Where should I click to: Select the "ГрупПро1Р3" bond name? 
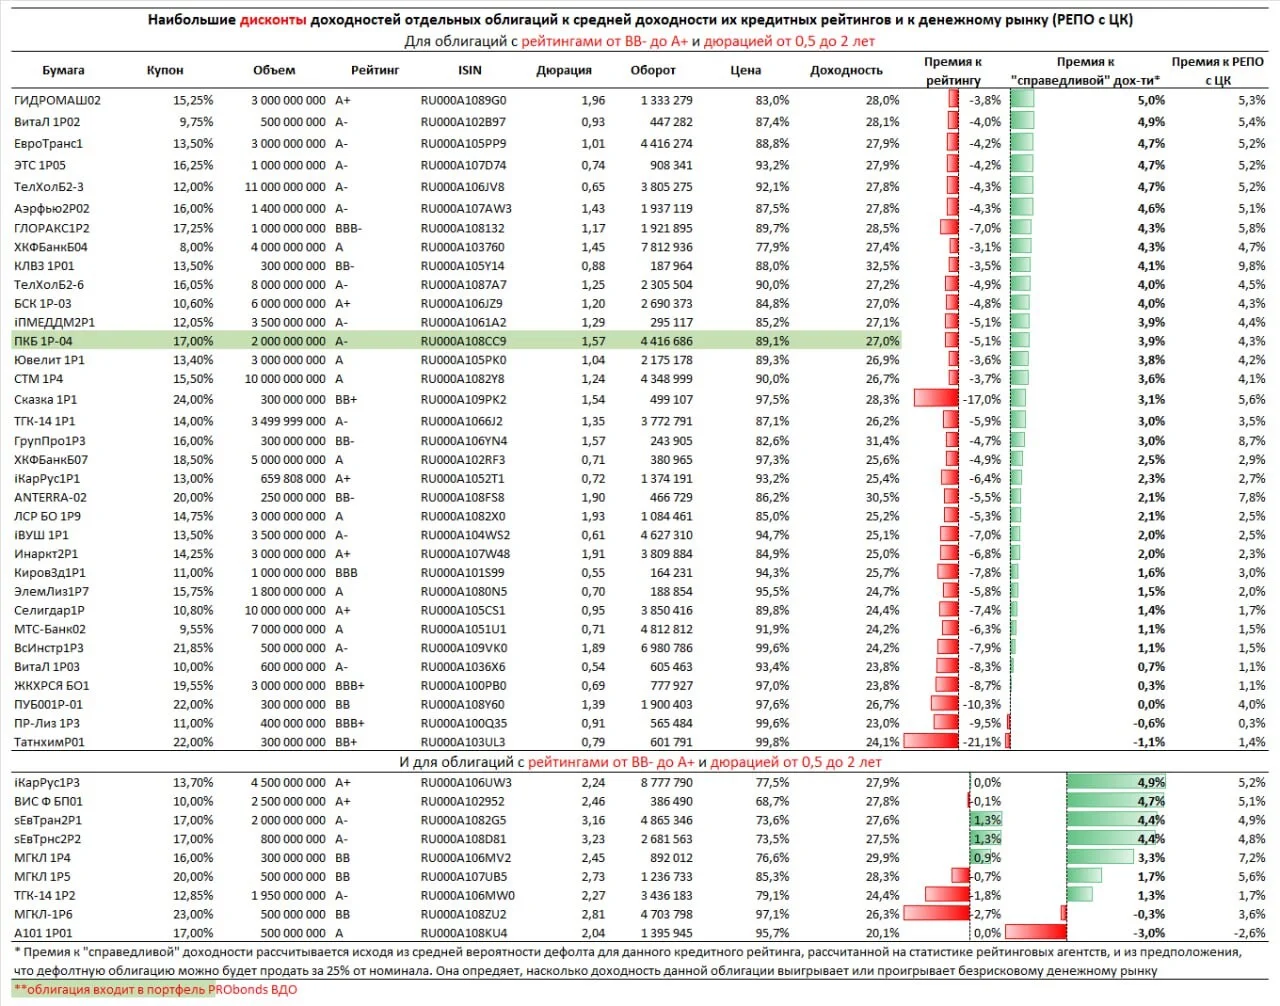(x=50, y=441)
